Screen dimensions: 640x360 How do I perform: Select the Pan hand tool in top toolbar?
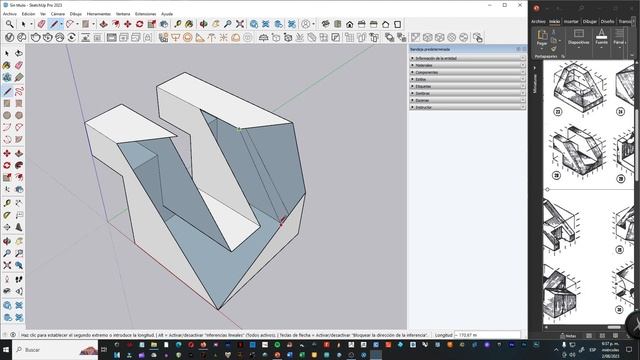coord(216,24)
